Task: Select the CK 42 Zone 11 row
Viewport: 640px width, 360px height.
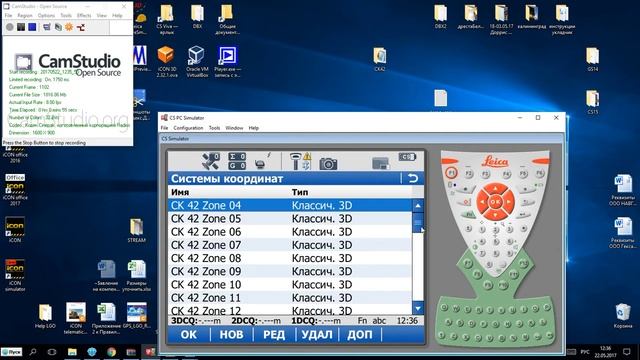Action: (290, 298)
